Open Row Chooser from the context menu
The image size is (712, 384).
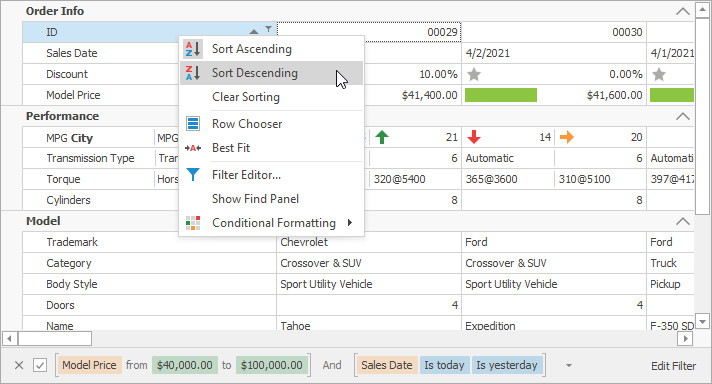click(272, 124)
